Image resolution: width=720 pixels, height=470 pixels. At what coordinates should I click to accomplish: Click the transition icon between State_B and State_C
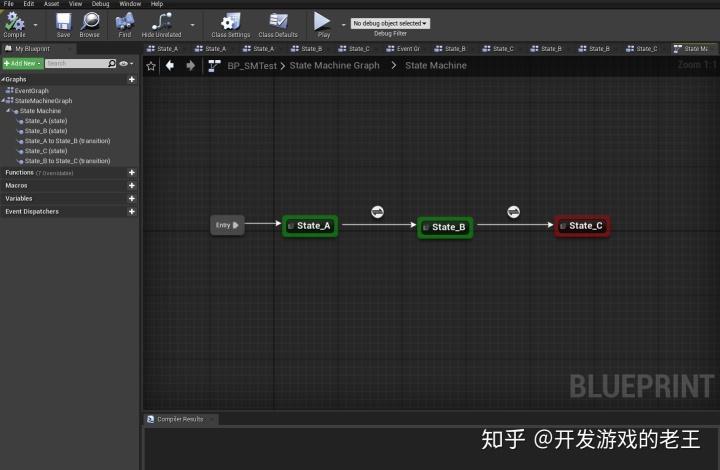(x=513, y=212)
